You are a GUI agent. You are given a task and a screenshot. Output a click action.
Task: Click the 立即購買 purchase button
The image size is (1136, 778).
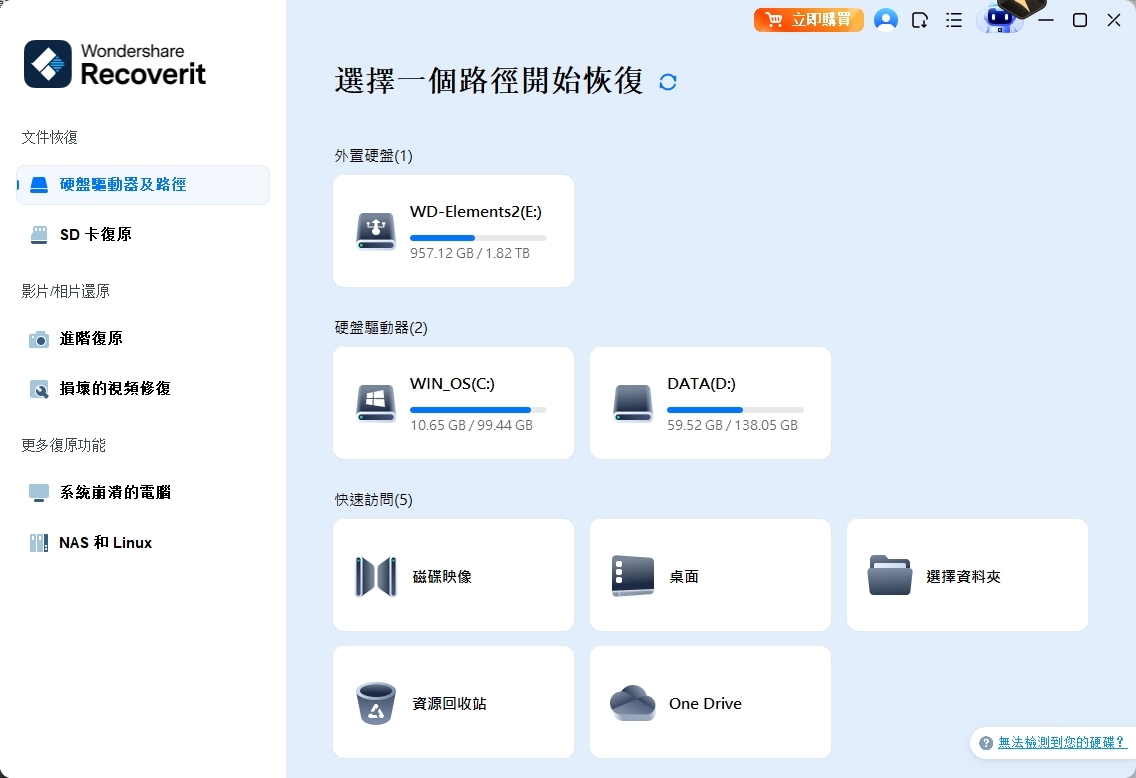pyautogui.click(x=809, y=20)
